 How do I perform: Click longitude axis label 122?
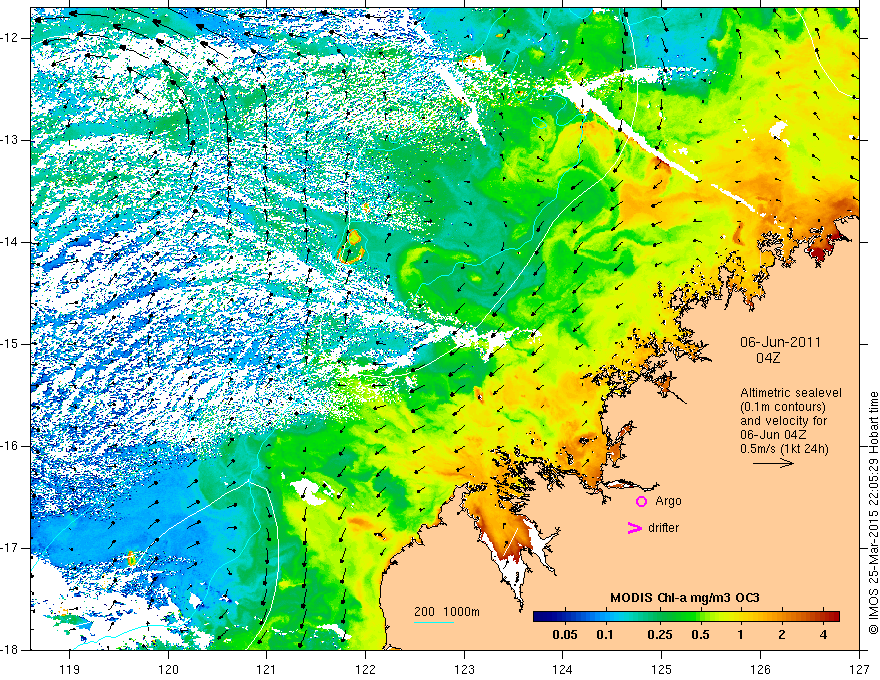(365, 670)
